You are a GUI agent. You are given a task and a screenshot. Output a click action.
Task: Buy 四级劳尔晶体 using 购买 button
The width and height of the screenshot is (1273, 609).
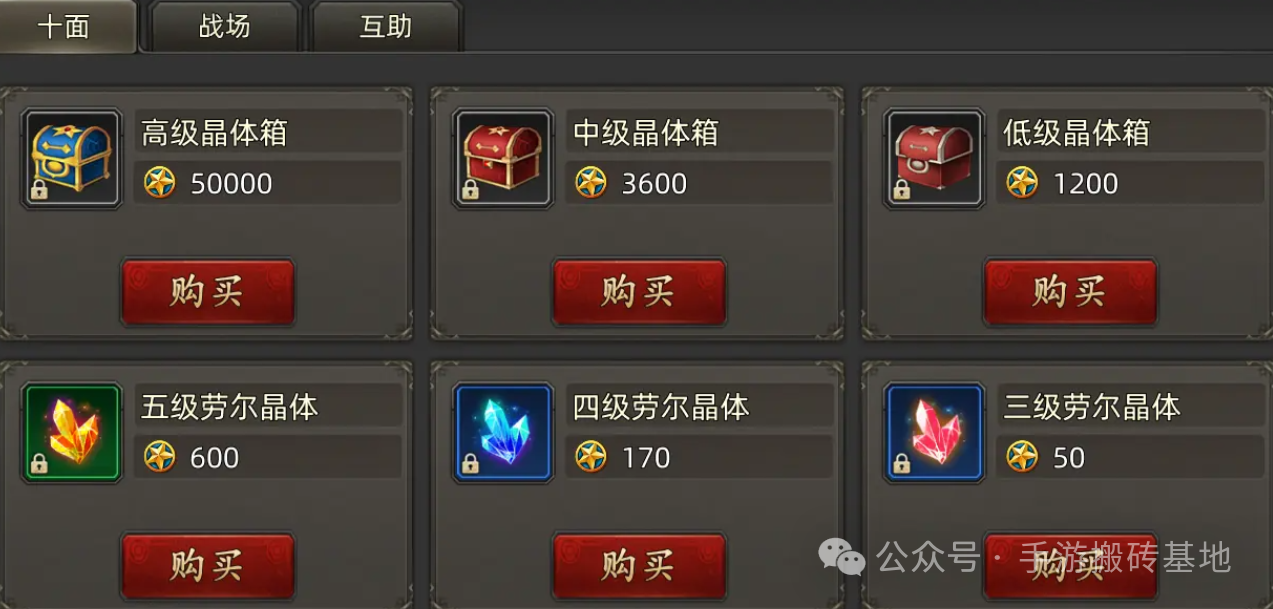point(639,566)
